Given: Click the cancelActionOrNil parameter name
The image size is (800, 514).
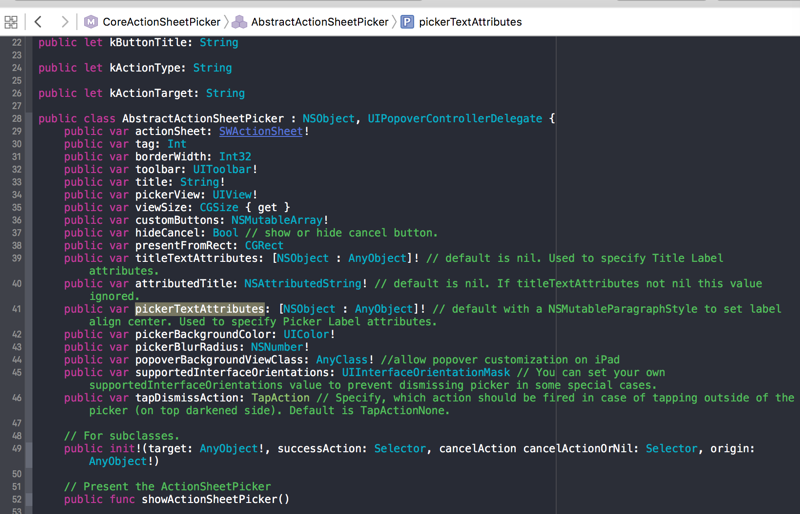Looking at the screenshot, I should tap(576, 449).
